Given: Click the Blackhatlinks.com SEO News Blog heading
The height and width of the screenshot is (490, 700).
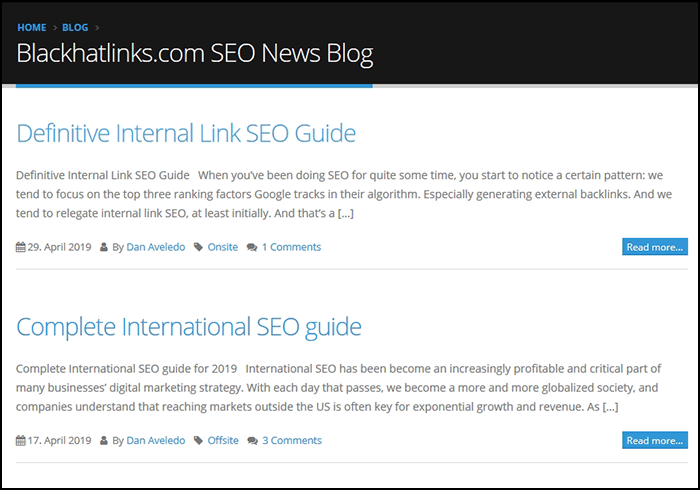Looking at the screenshot, I should tap(195, 54).
